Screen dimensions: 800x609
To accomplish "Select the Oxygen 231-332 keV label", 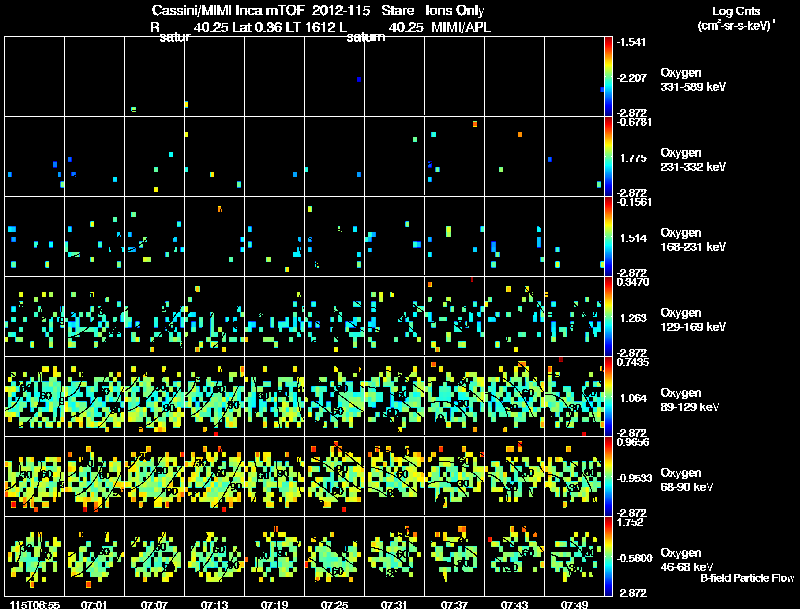I will pyautogui.click(x=693, y=160).
